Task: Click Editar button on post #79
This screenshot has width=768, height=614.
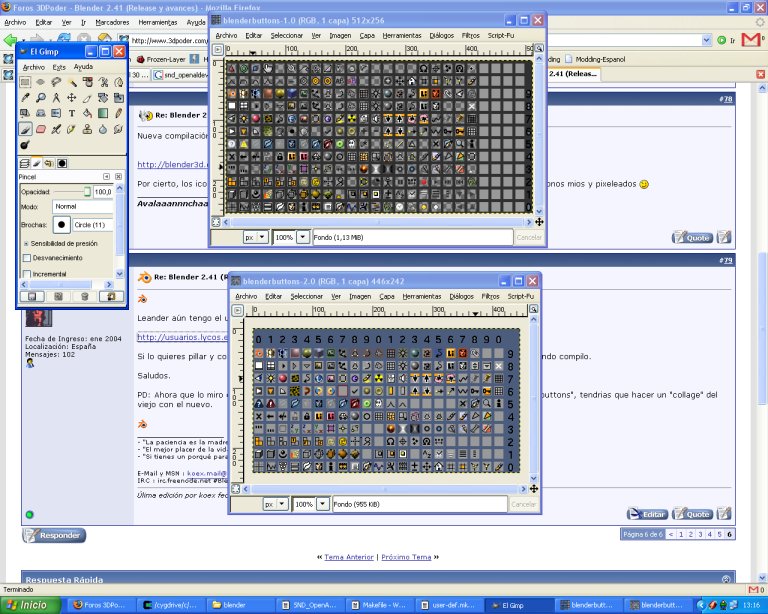Action: [647, 514]
